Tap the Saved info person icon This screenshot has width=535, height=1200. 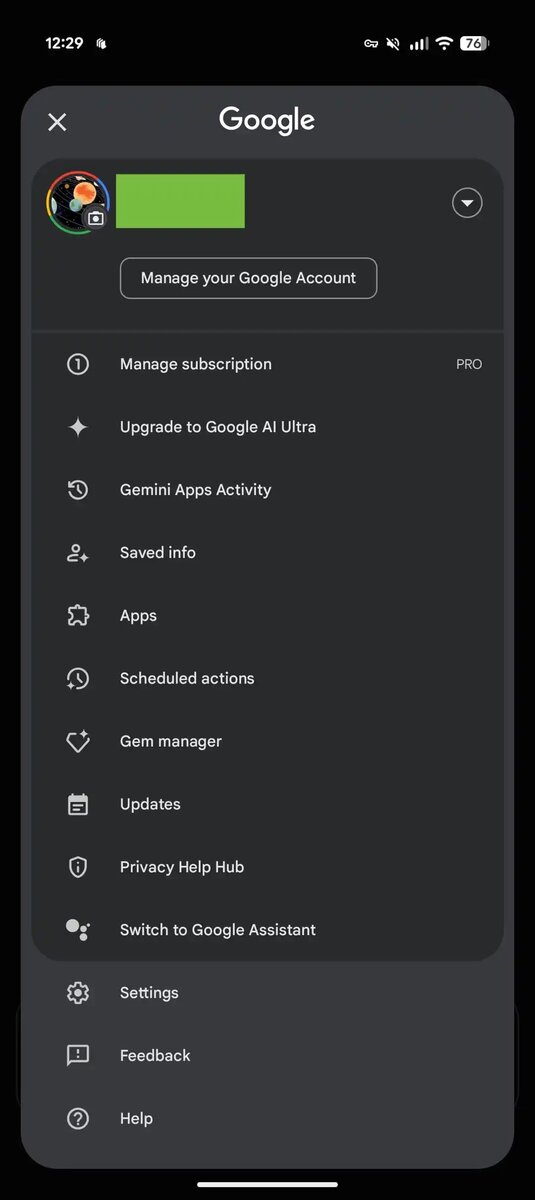(x=78, y=553)
